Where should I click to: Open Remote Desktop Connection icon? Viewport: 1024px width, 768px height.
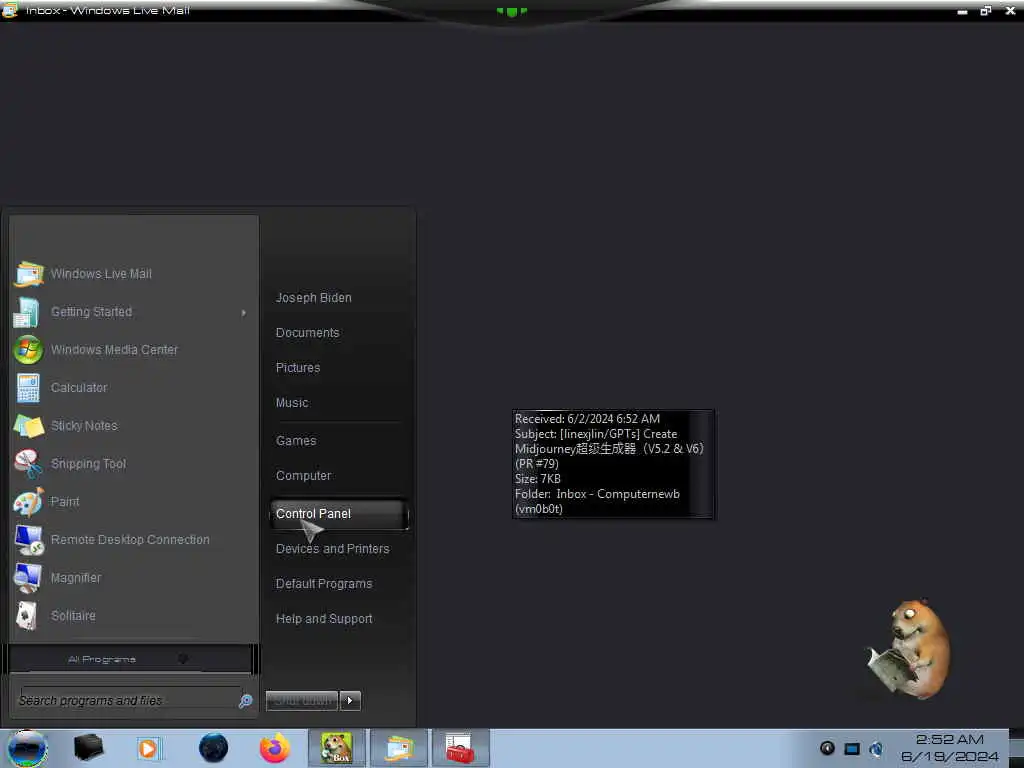[28, 540]
